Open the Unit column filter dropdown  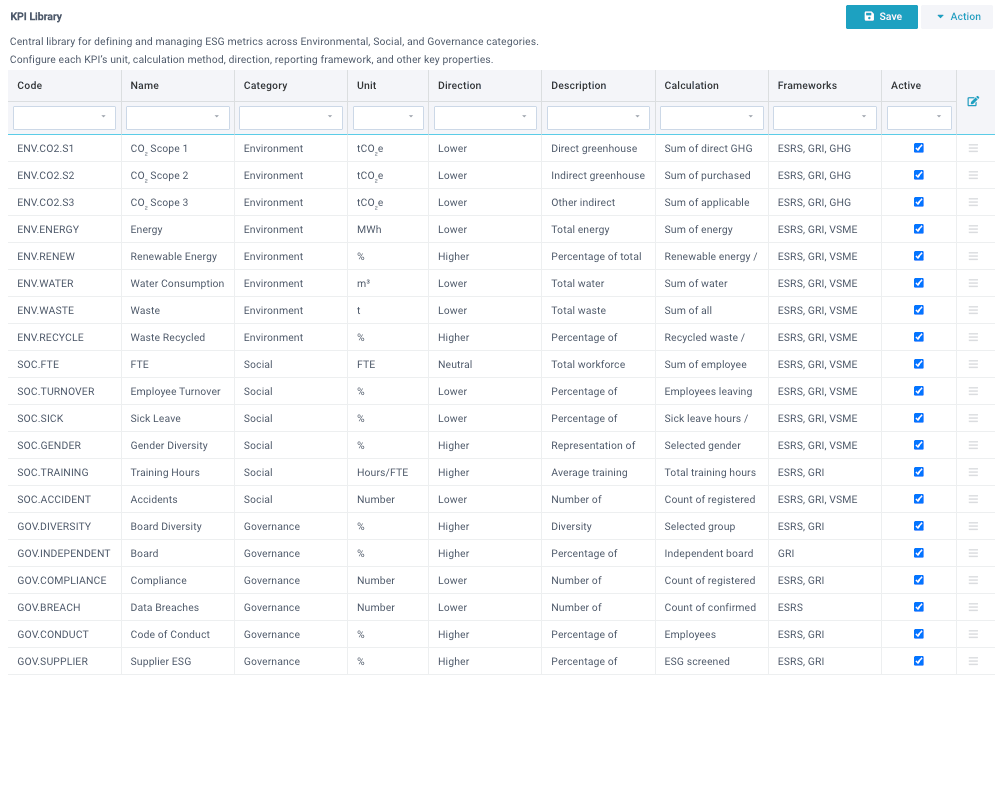pyautogui.click(x=388, y=117)
